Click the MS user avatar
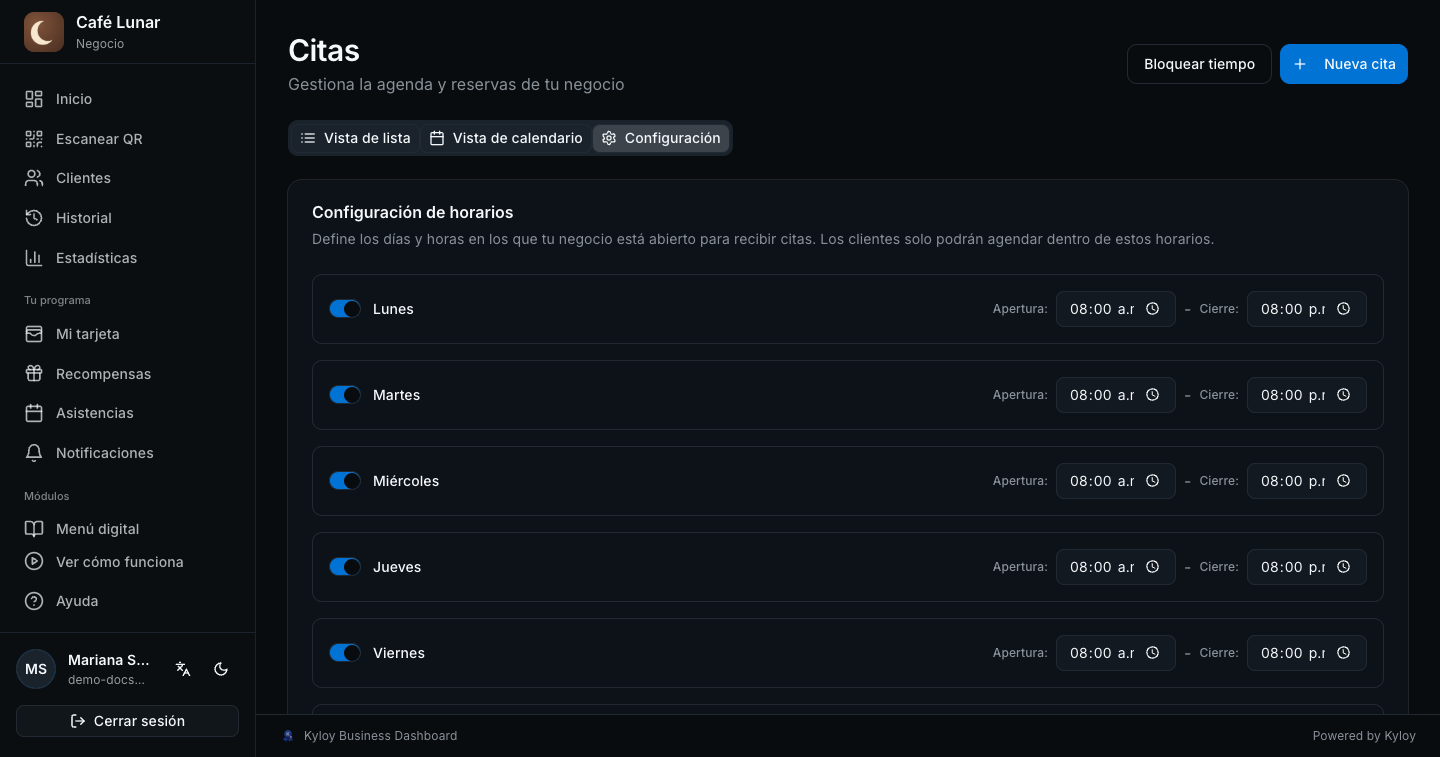Screen dimensions: 1440x757 (x=36, y=669)
